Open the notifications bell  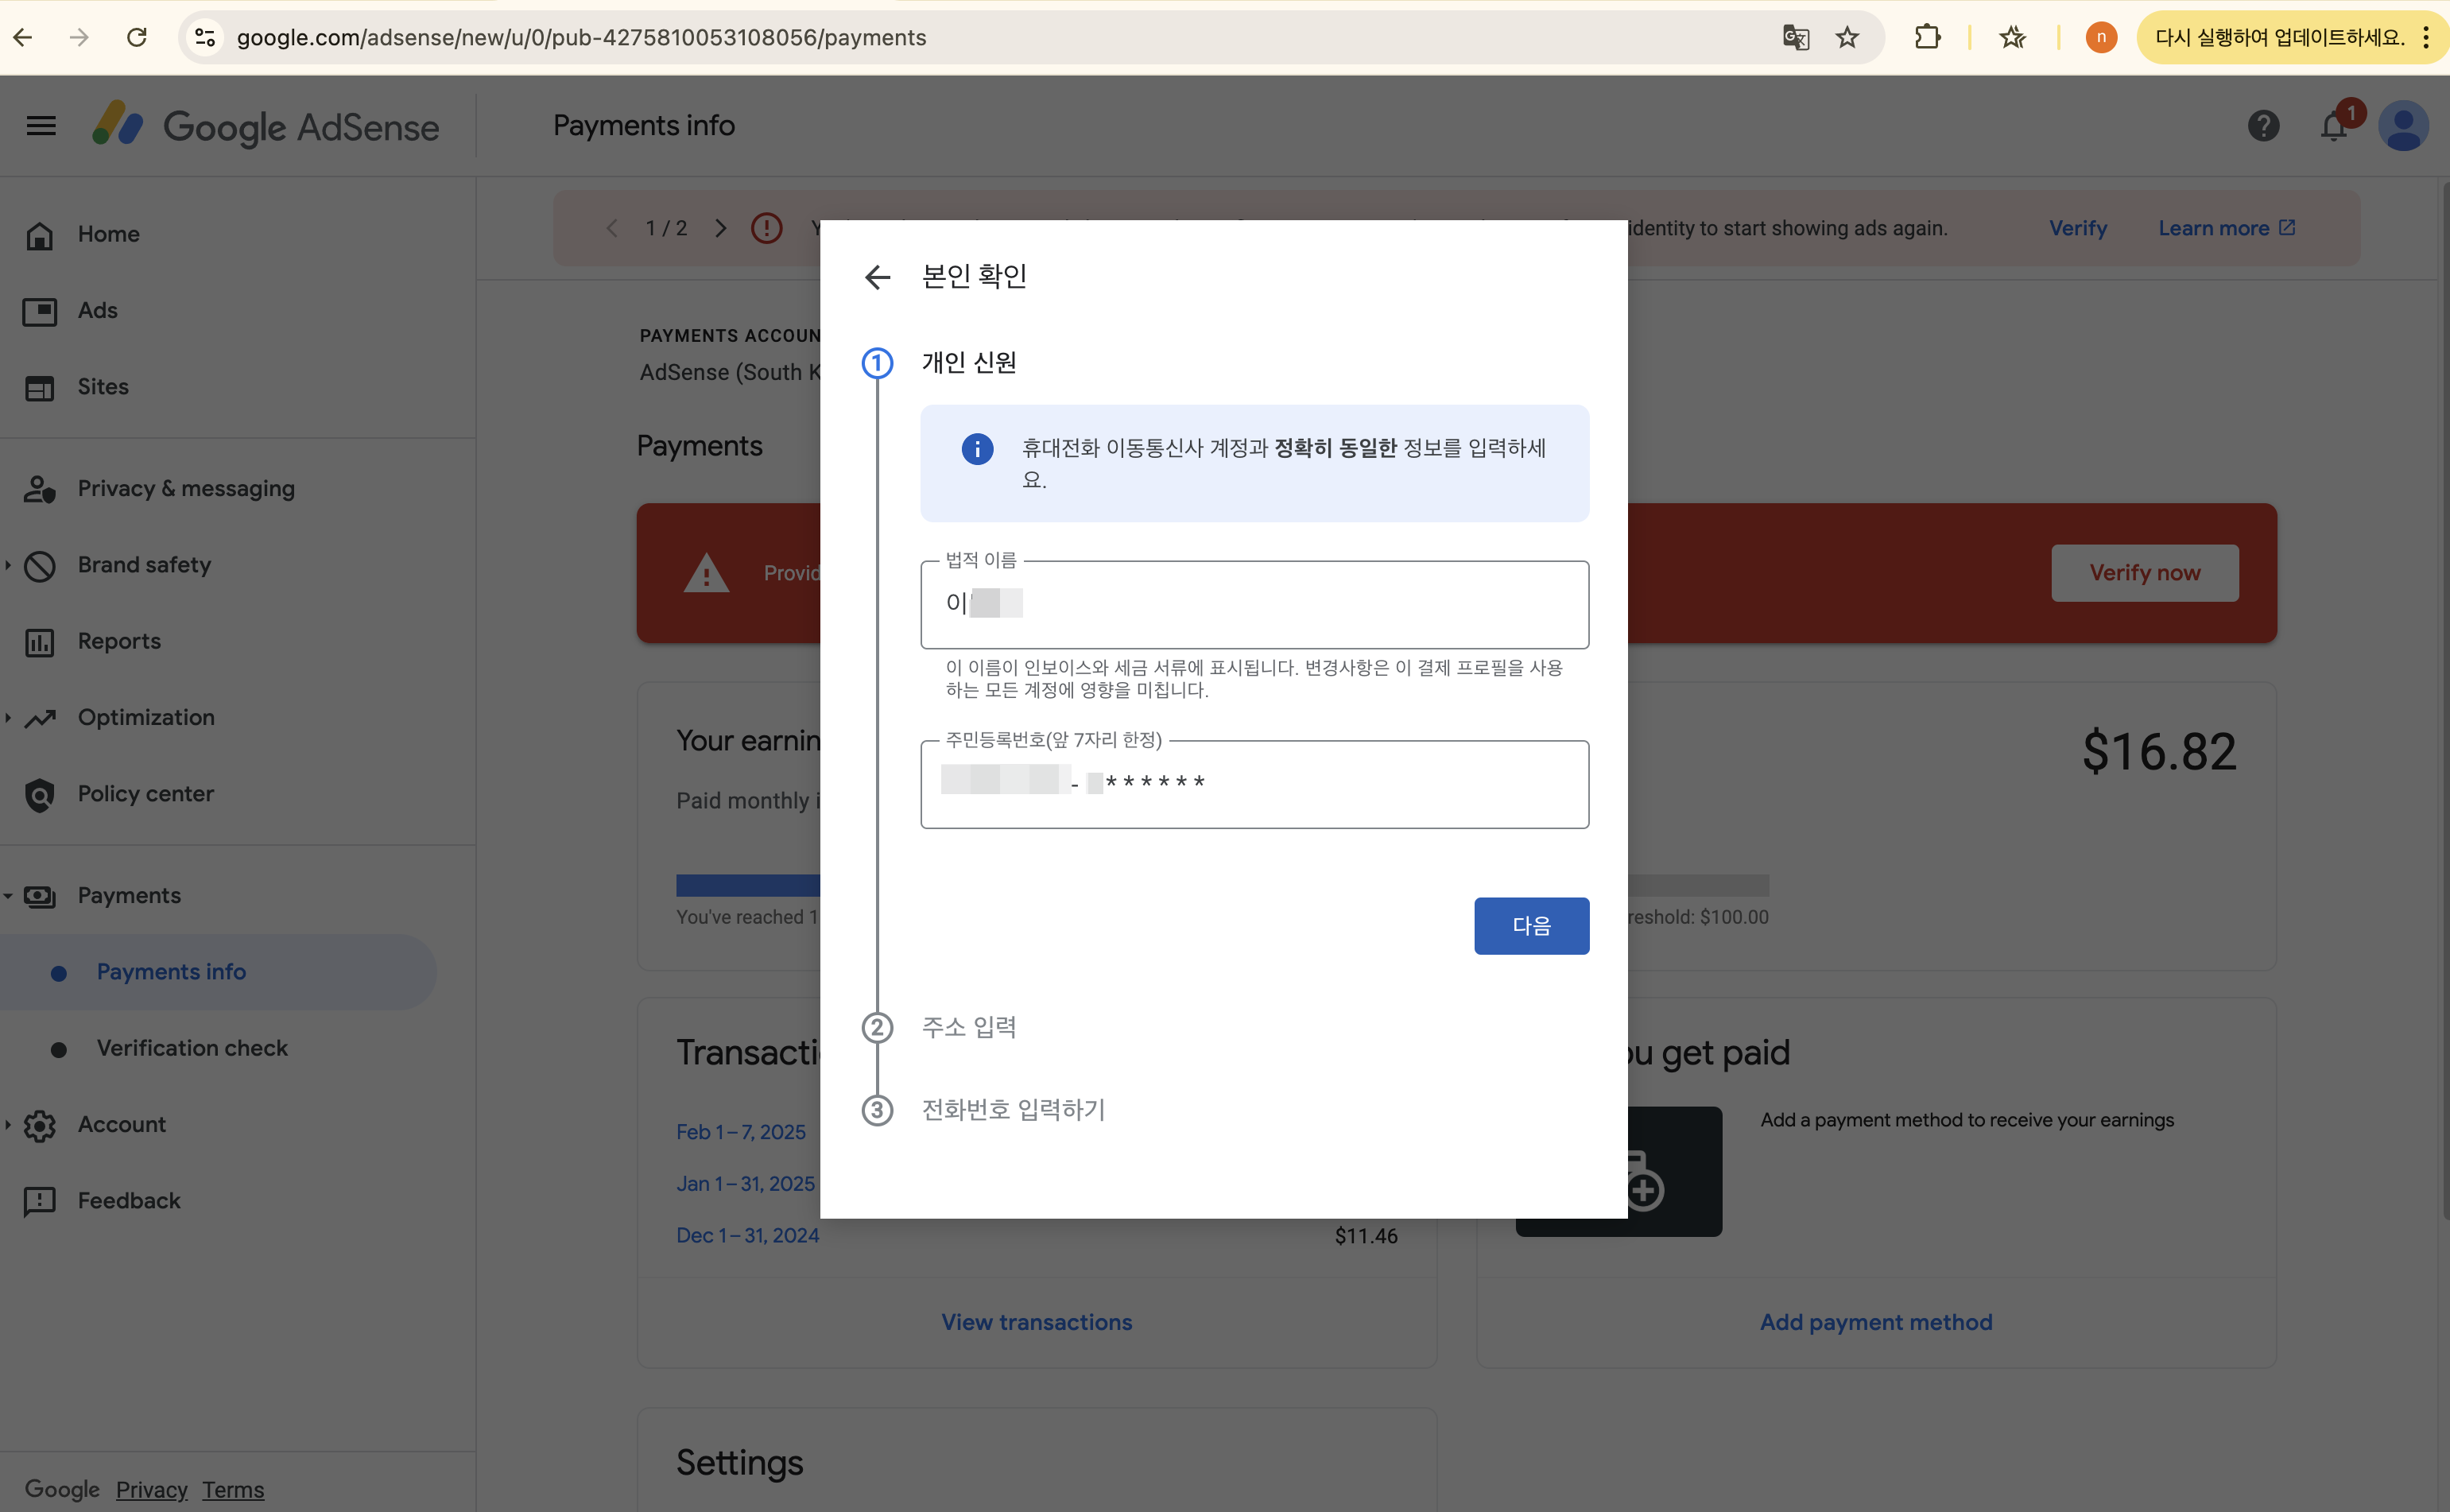tap(2334, 127)
